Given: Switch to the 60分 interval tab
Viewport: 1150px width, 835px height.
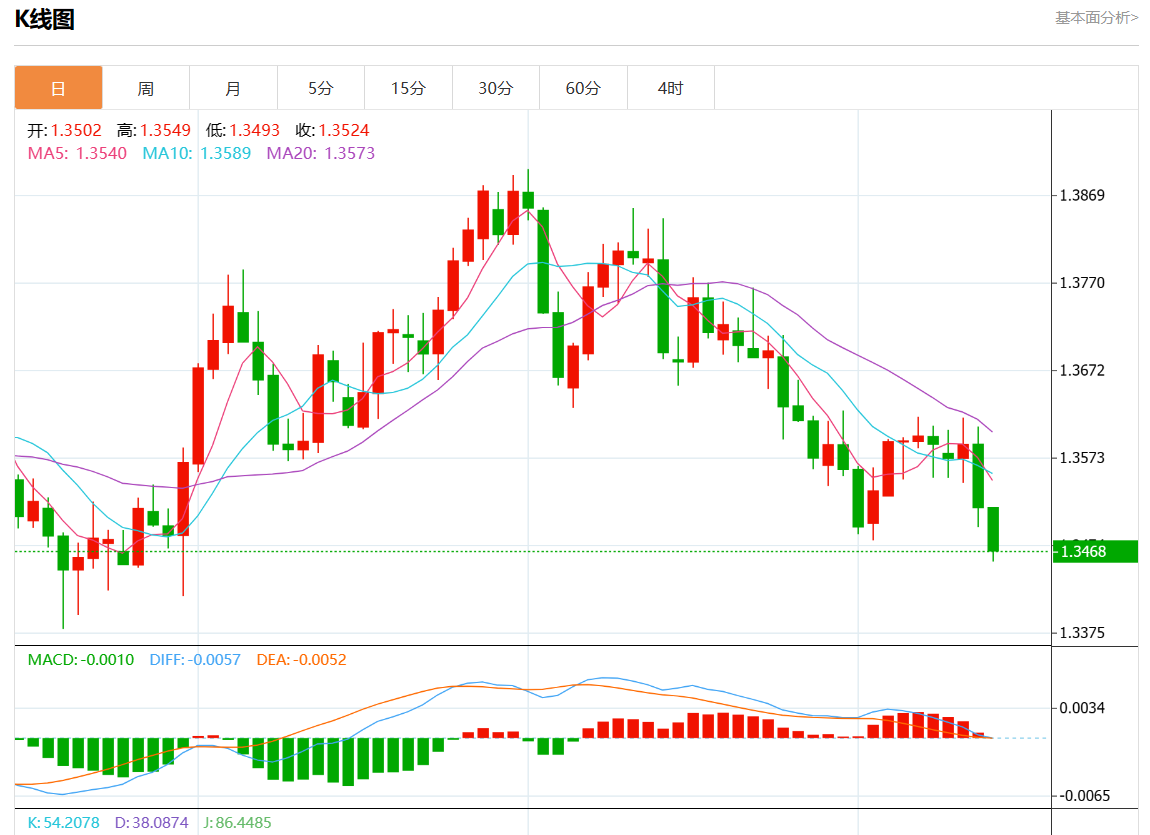Looking at the screenshot, I should tap(583, 88).
